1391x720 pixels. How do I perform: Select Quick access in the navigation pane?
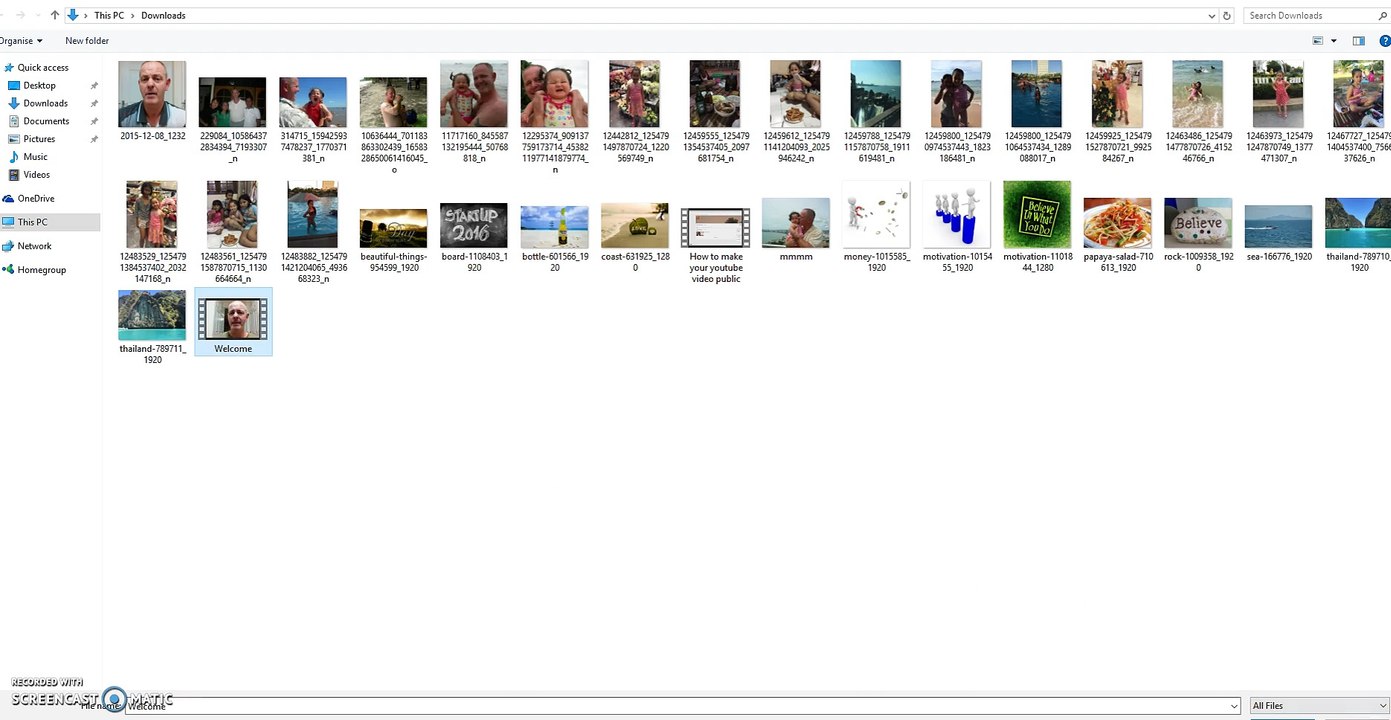point(43,68)
